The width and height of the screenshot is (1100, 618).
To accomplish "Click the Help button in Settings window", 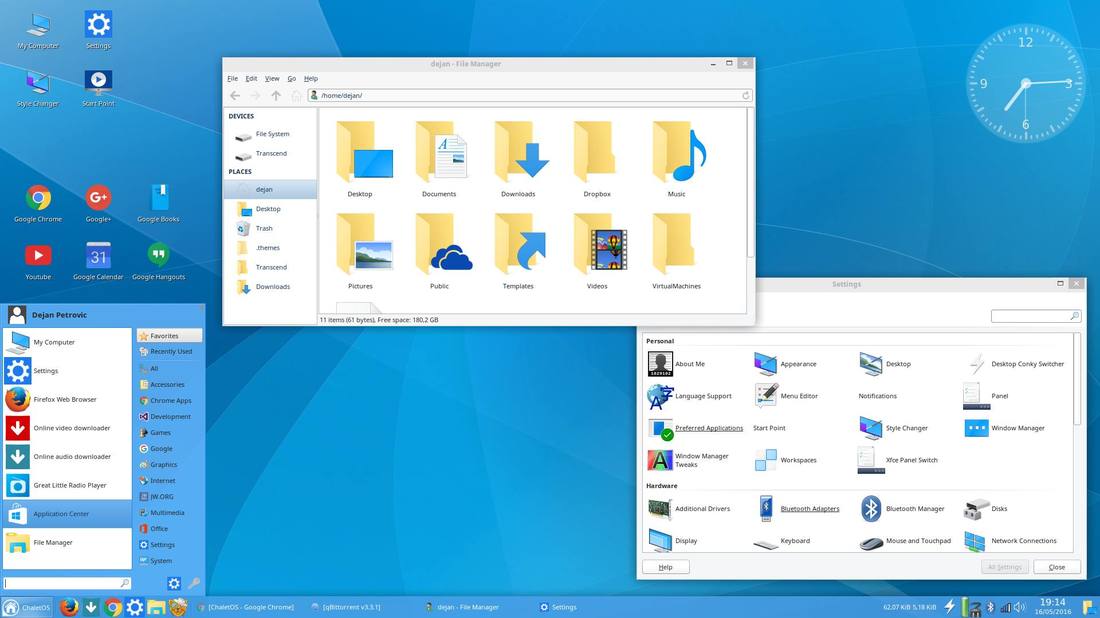I will [x=664, y=566].
